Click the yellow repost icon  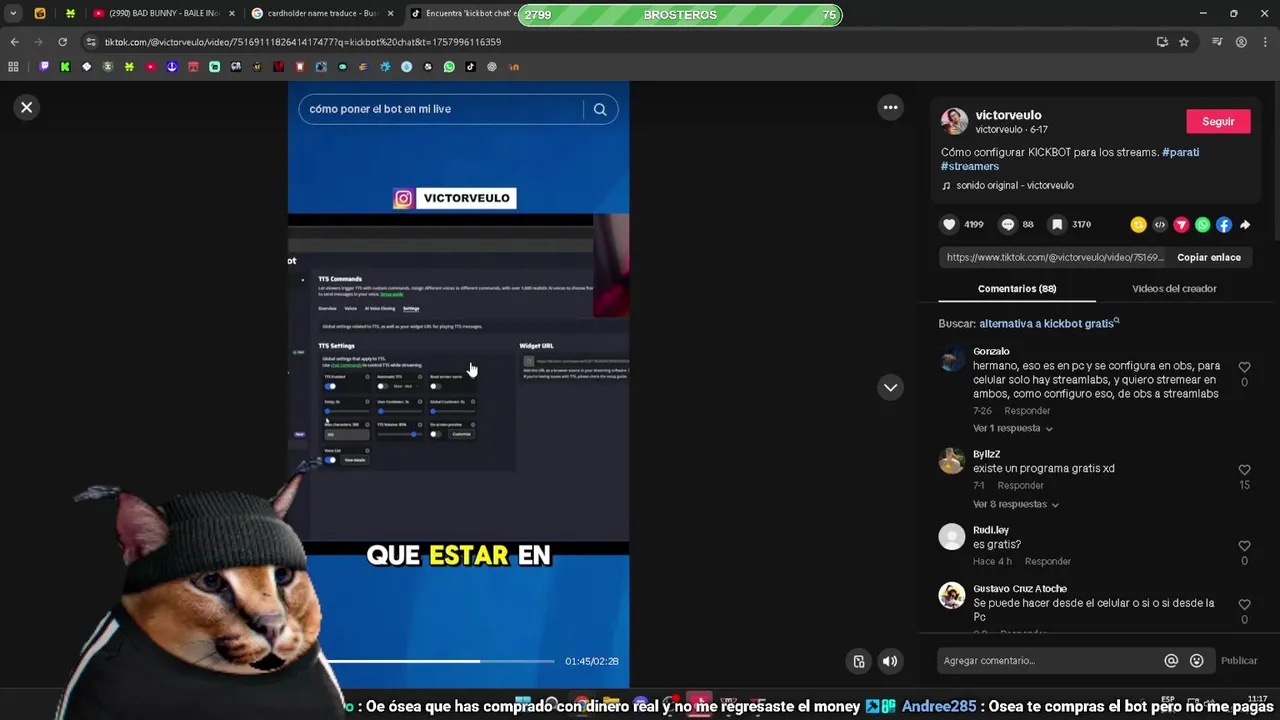pyautogui.click(x=1138, y=225)
